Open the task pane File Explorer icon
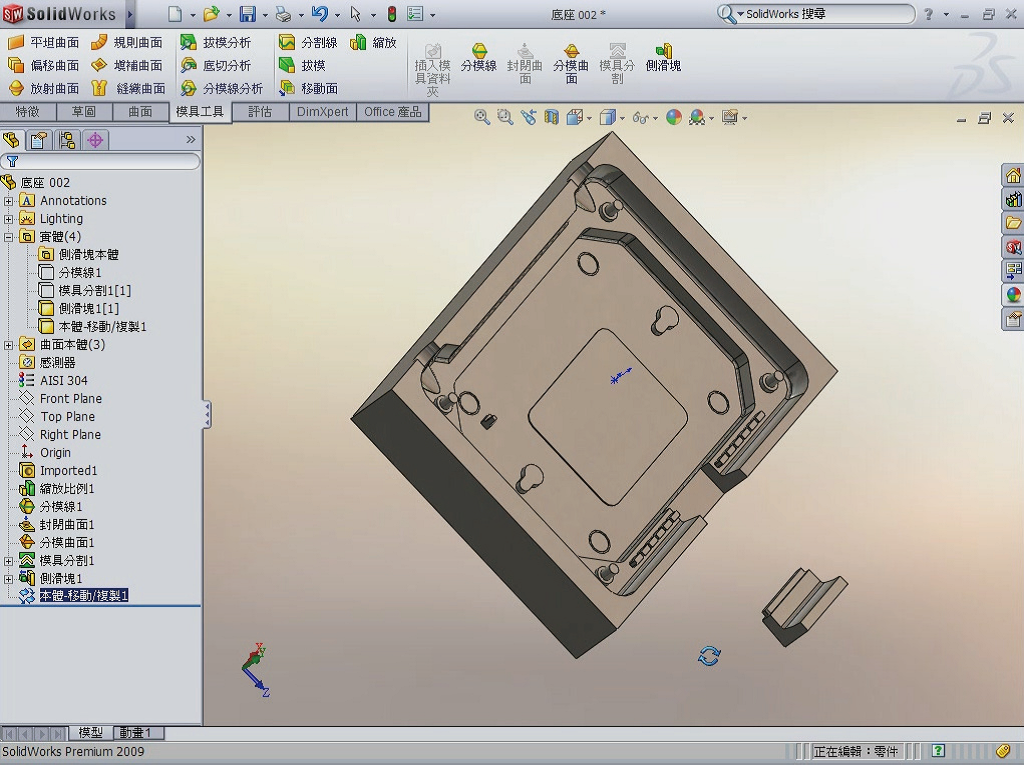1024x765 pixels. tap(1013, 223)
